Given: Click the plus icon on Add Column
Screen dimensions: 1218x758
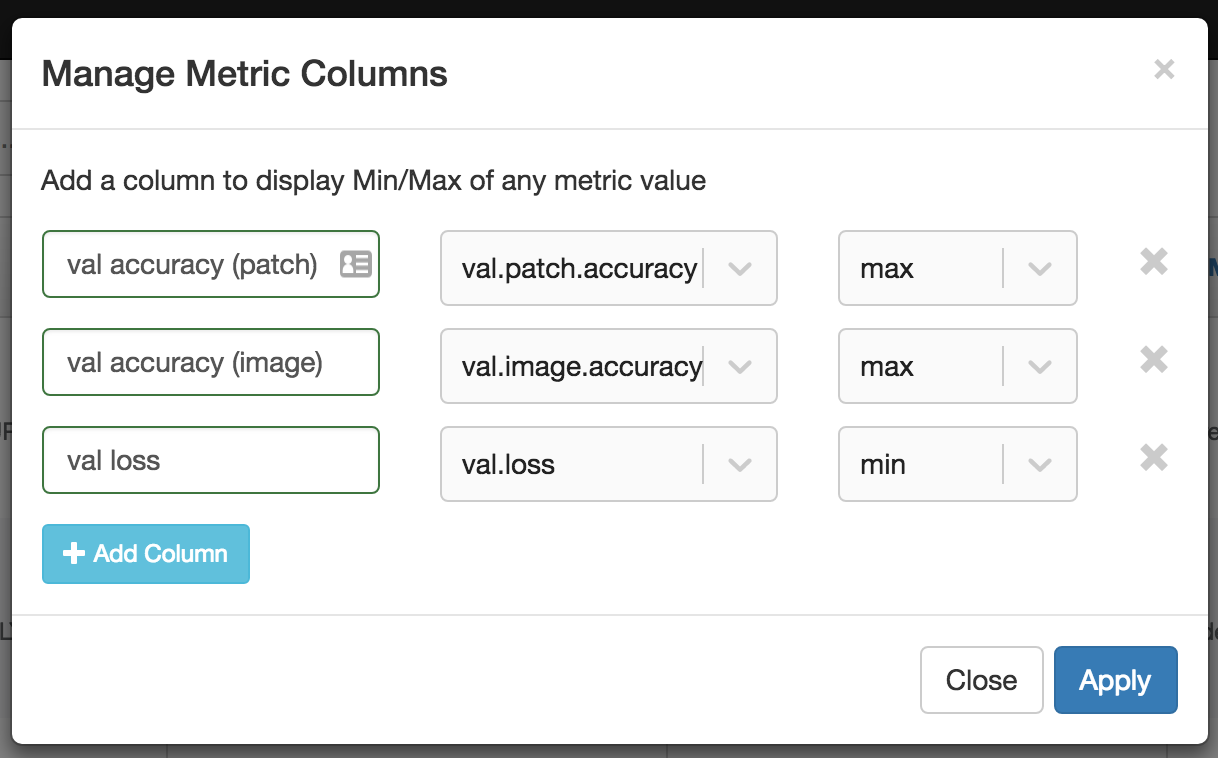Looking at the screenshot, I should [x=73, y=554].
